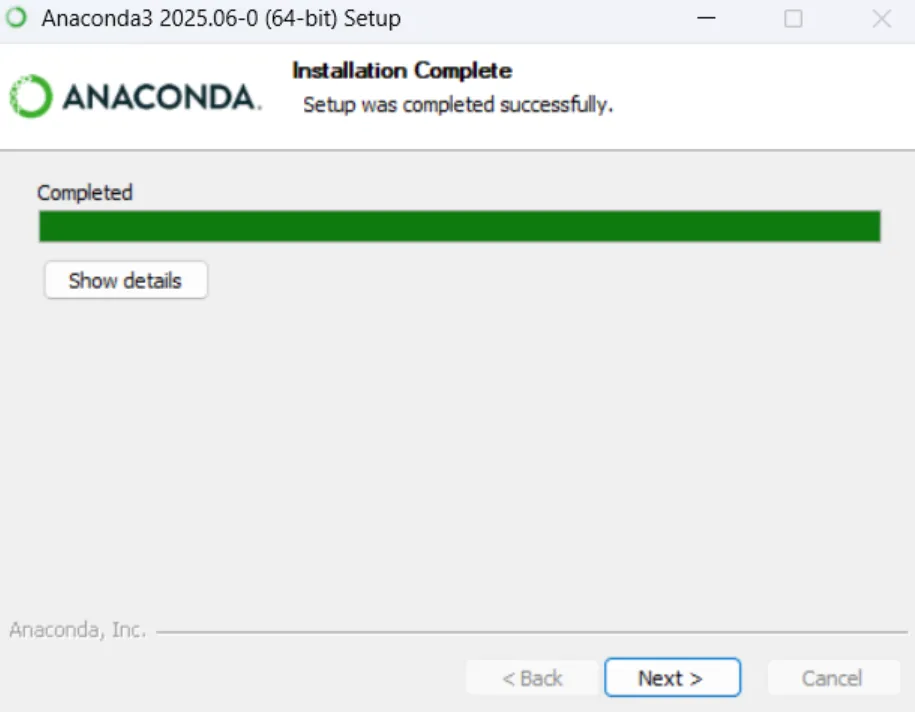Click the 'Anaconda, Inc.' branding text
The height and width of the screenshot is (712, 915).
click(78, 630)
